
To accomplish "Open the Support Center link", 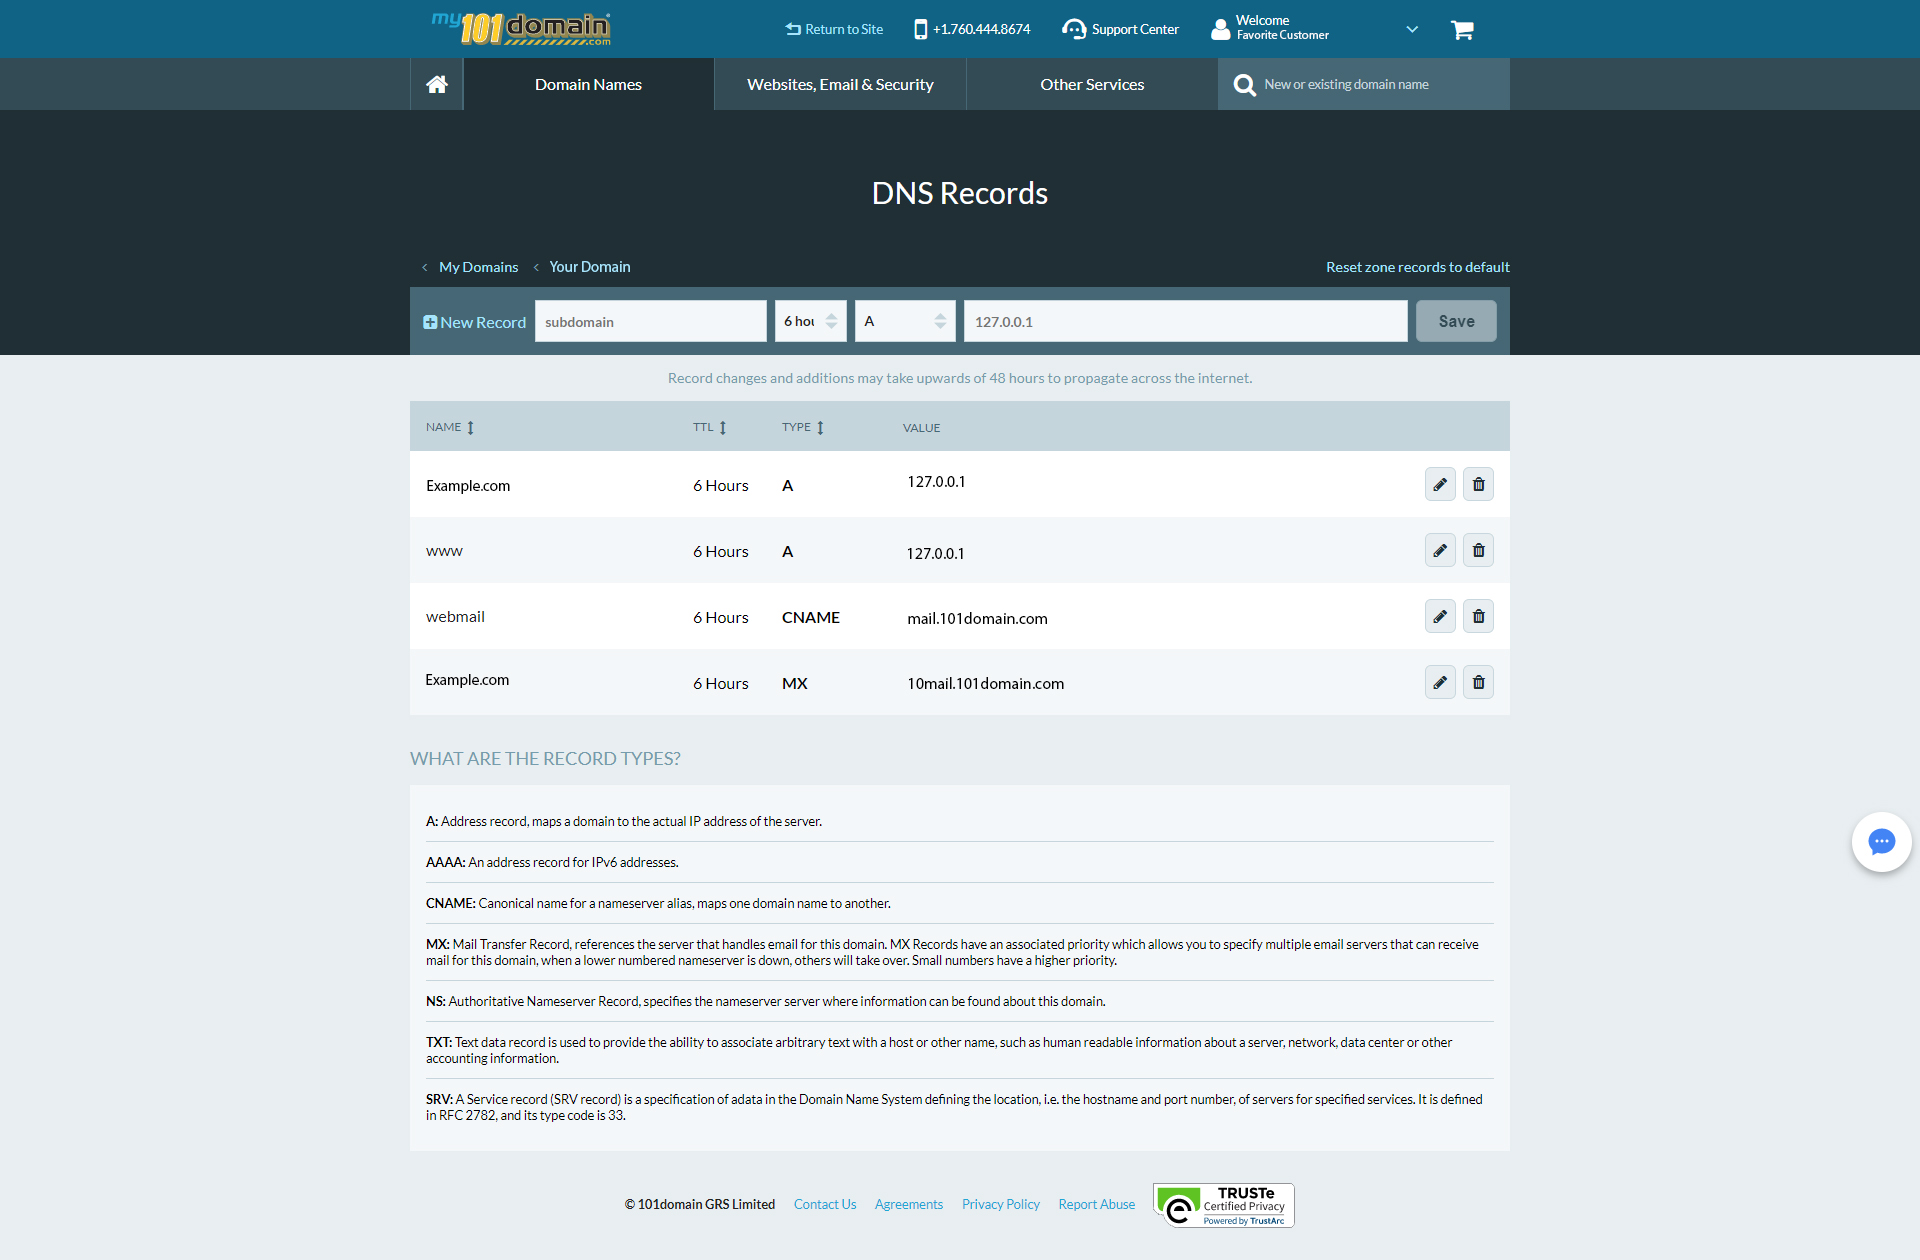I will 1121,29.
